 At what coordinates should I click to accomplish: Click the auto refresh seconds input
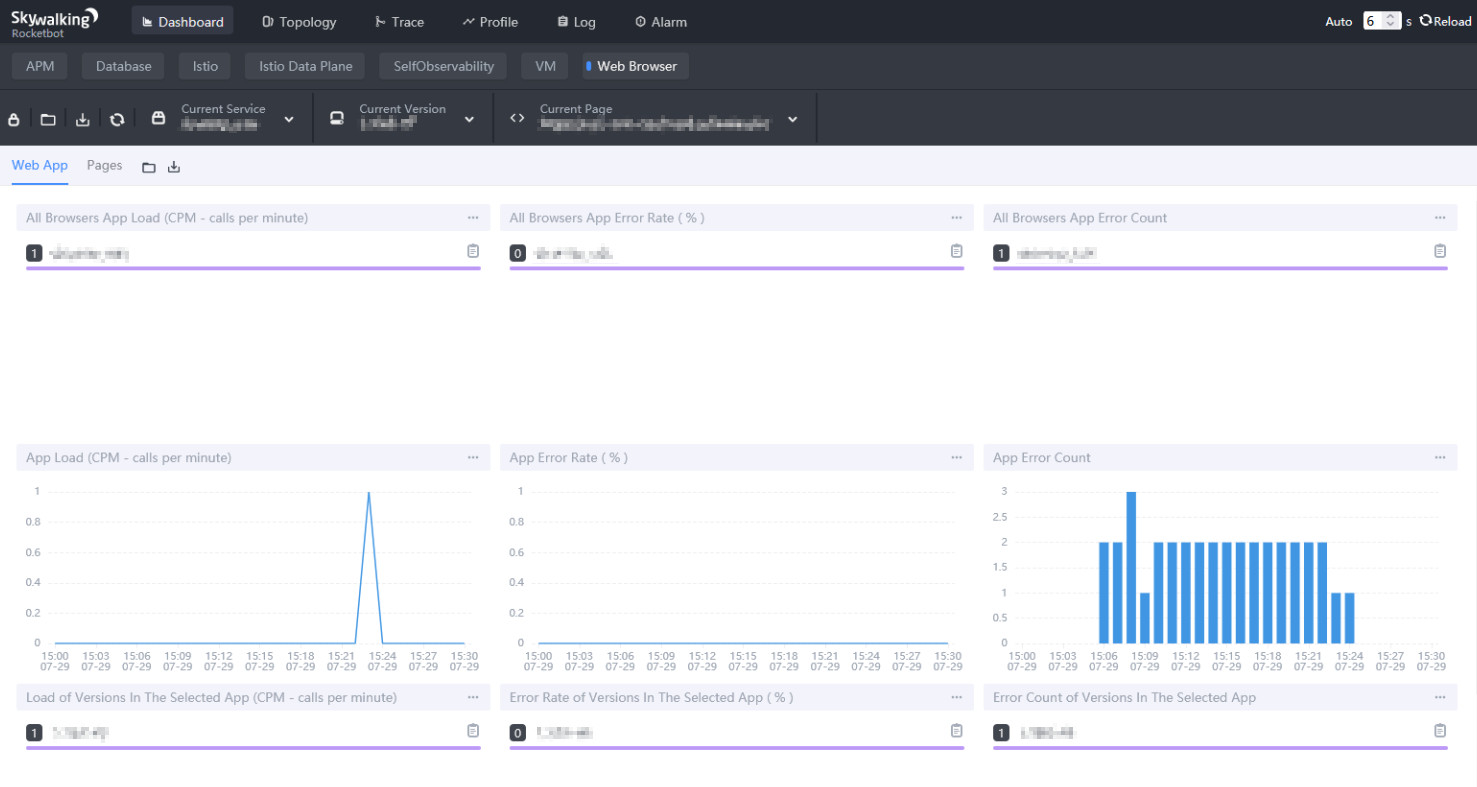click(1381, 21)
